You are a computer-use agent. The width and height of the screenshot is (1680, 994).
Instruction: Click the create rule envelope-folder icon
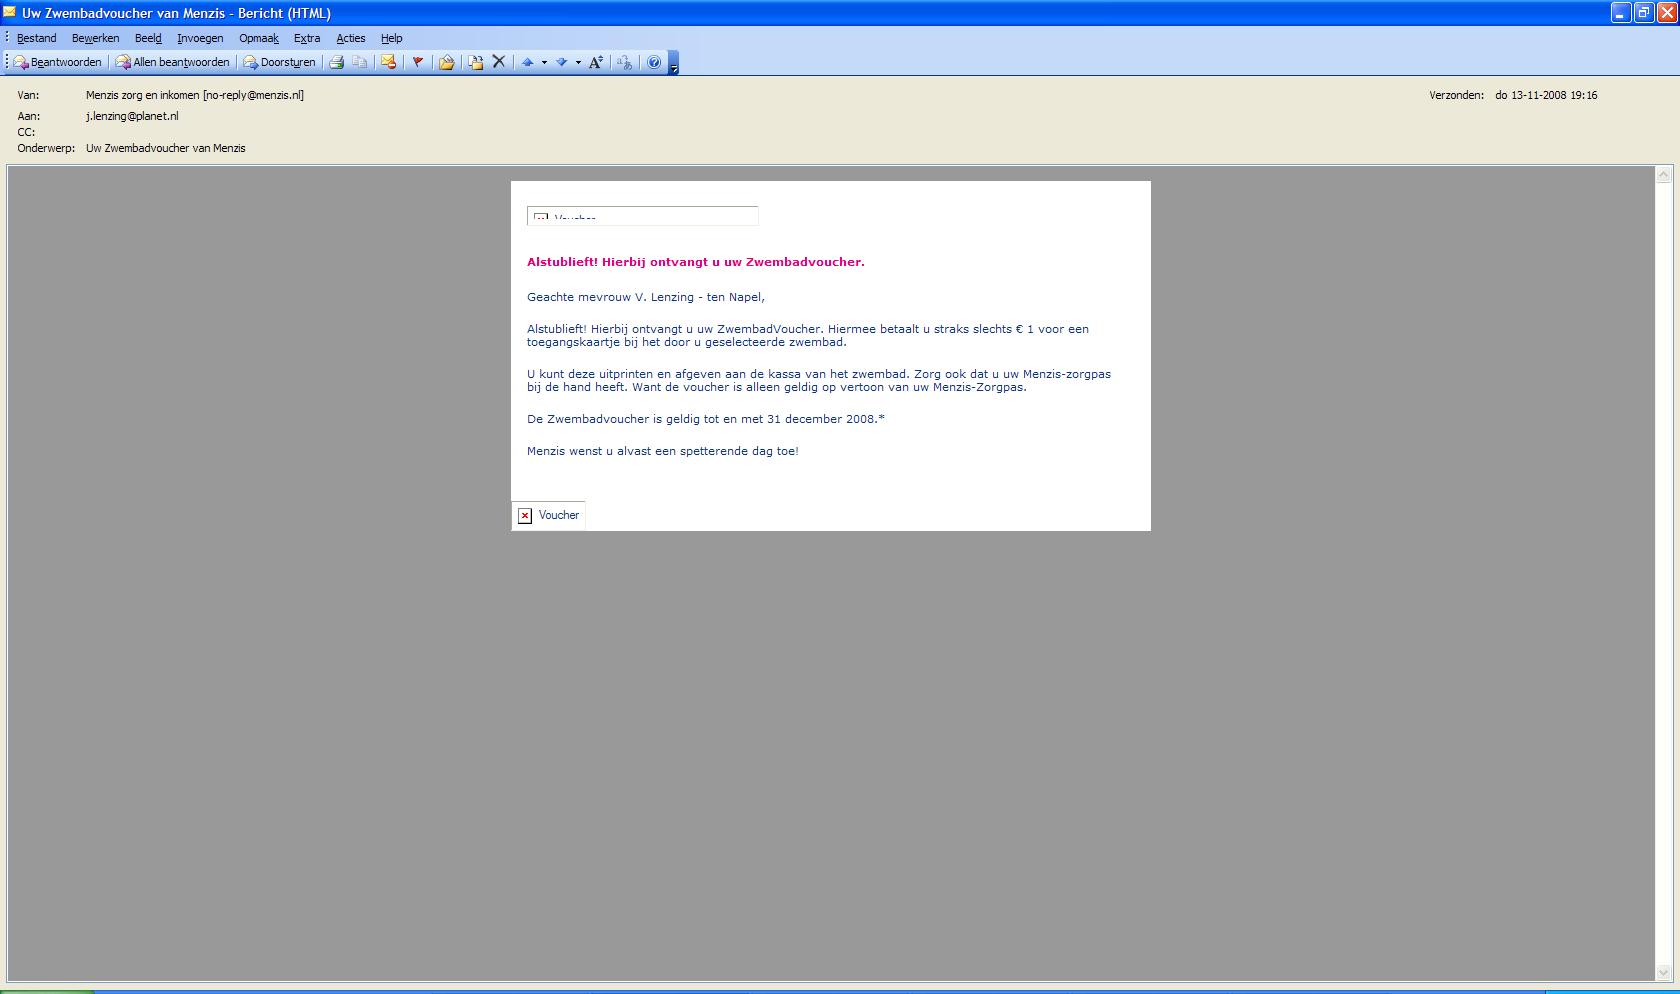coord(446,62)
